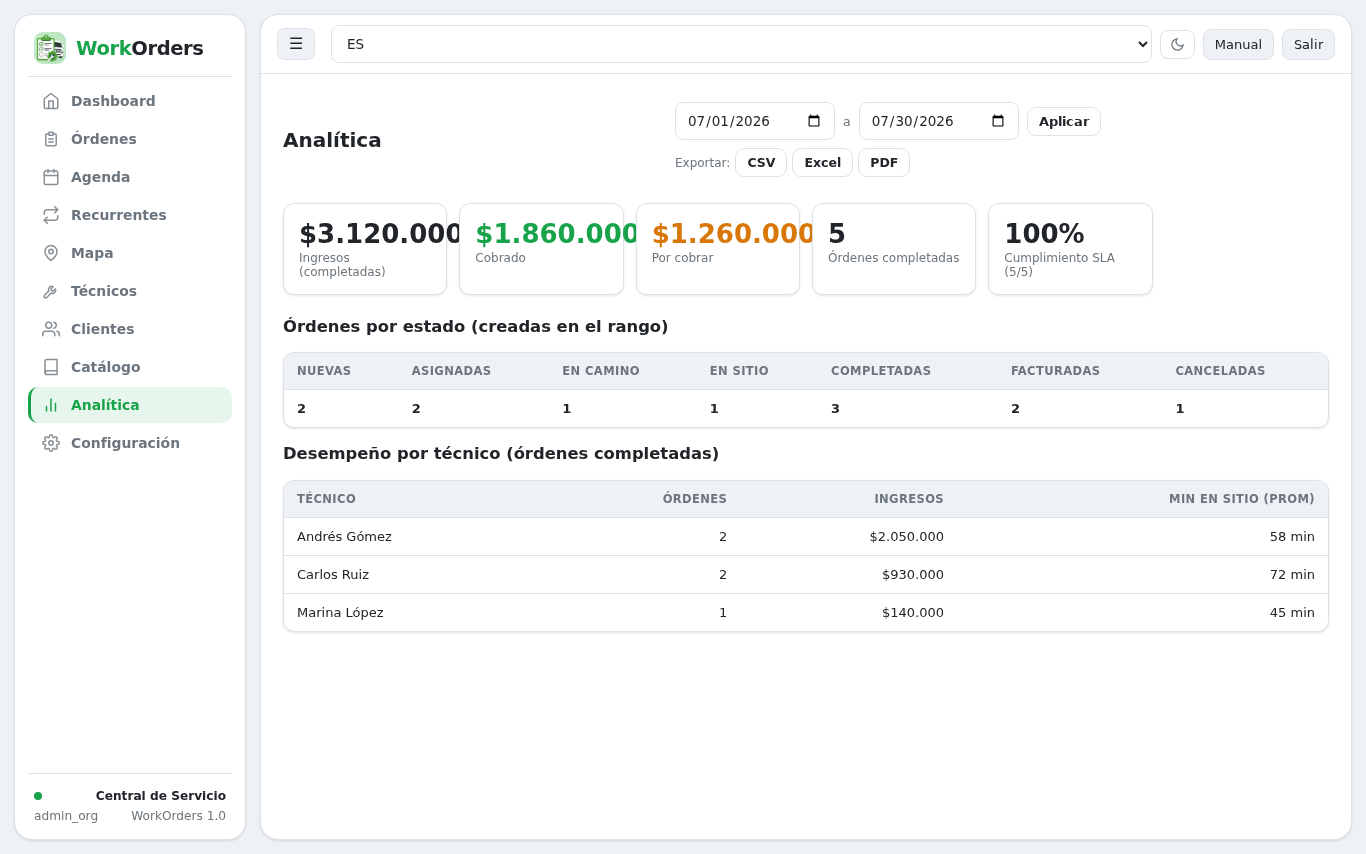Select the Marina López row name
The width and height of the screenshot is (1366, 854).
tap(340, 613)
